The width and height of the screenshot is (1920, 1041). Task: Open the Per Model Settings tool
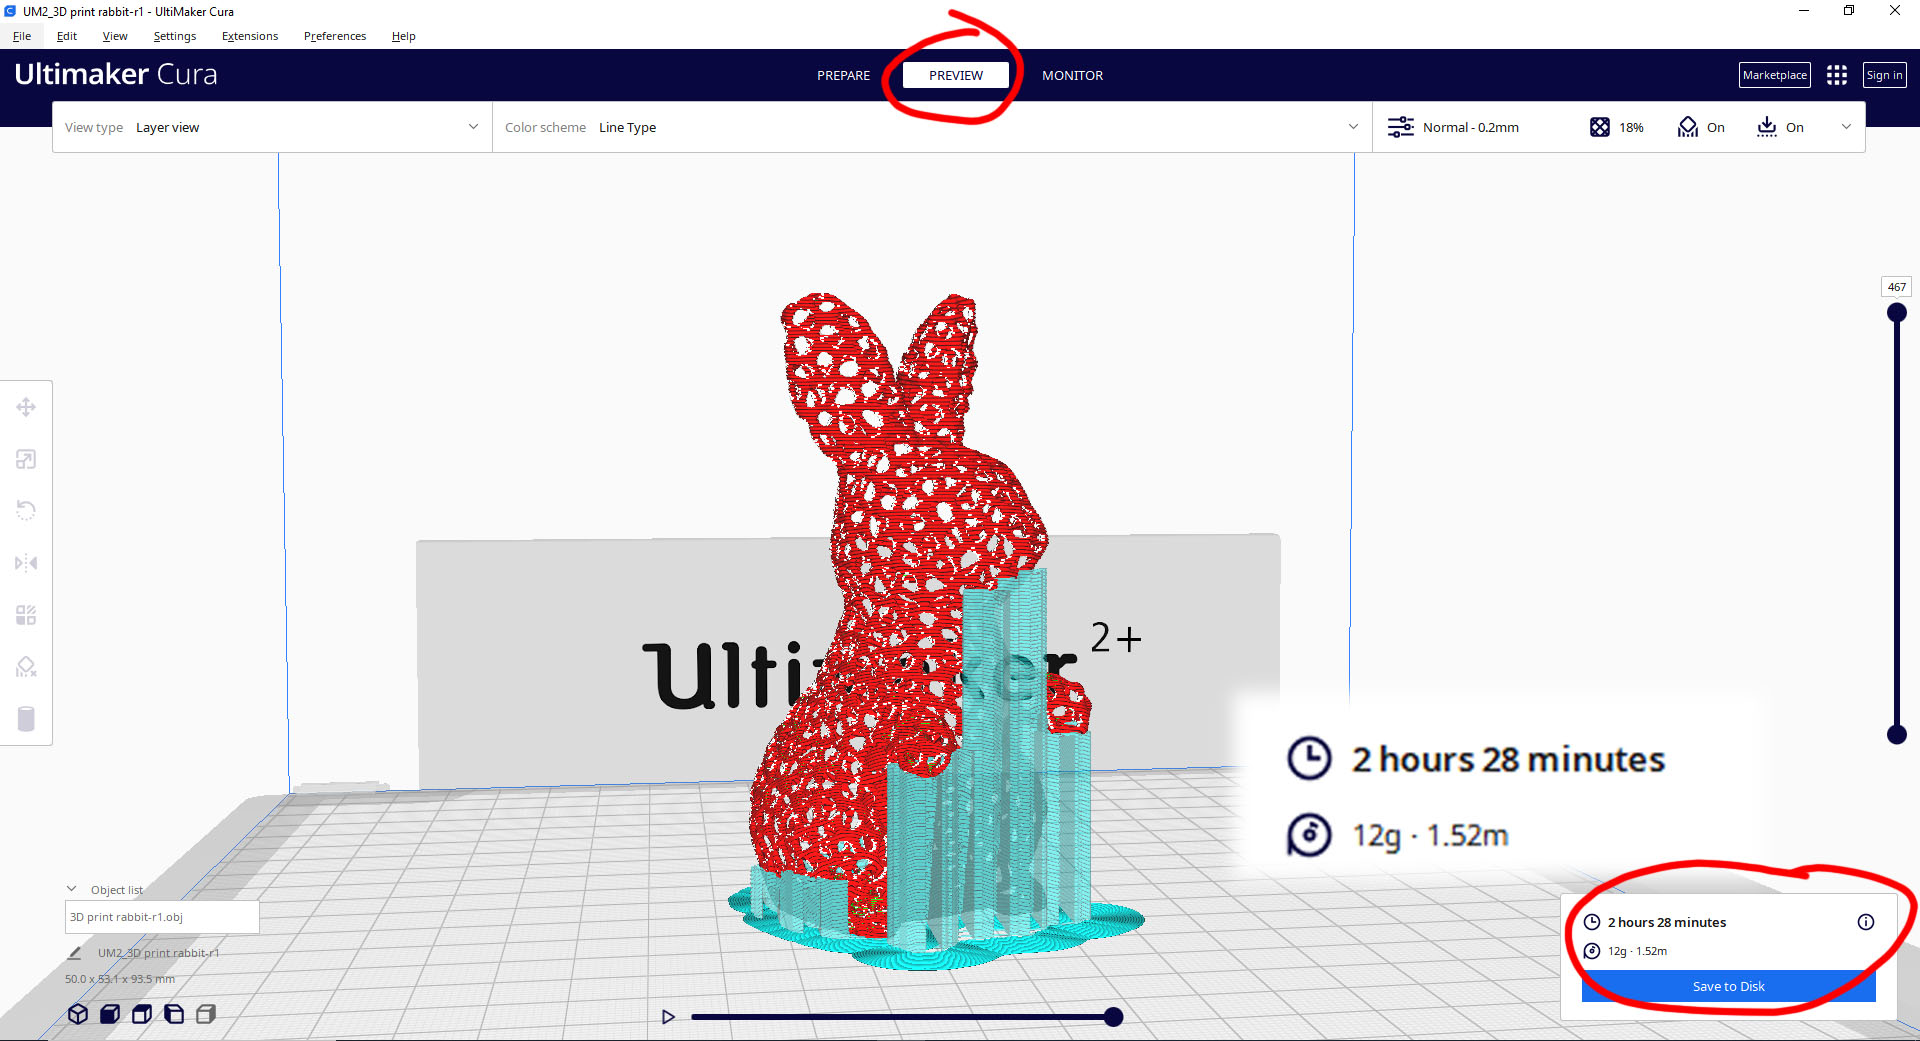[26, 615]
